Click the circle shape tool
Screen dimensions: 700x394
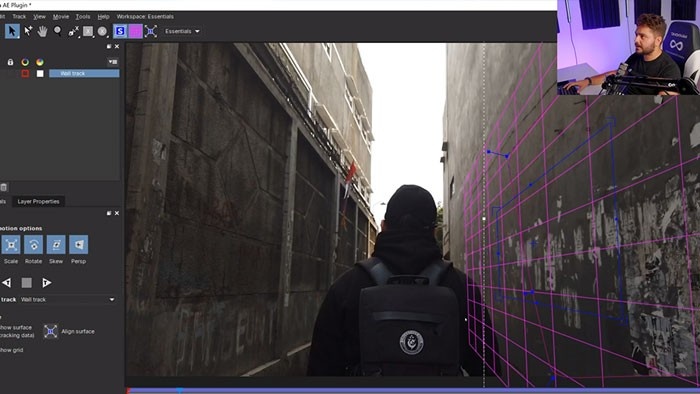click(x=103, y=31)
